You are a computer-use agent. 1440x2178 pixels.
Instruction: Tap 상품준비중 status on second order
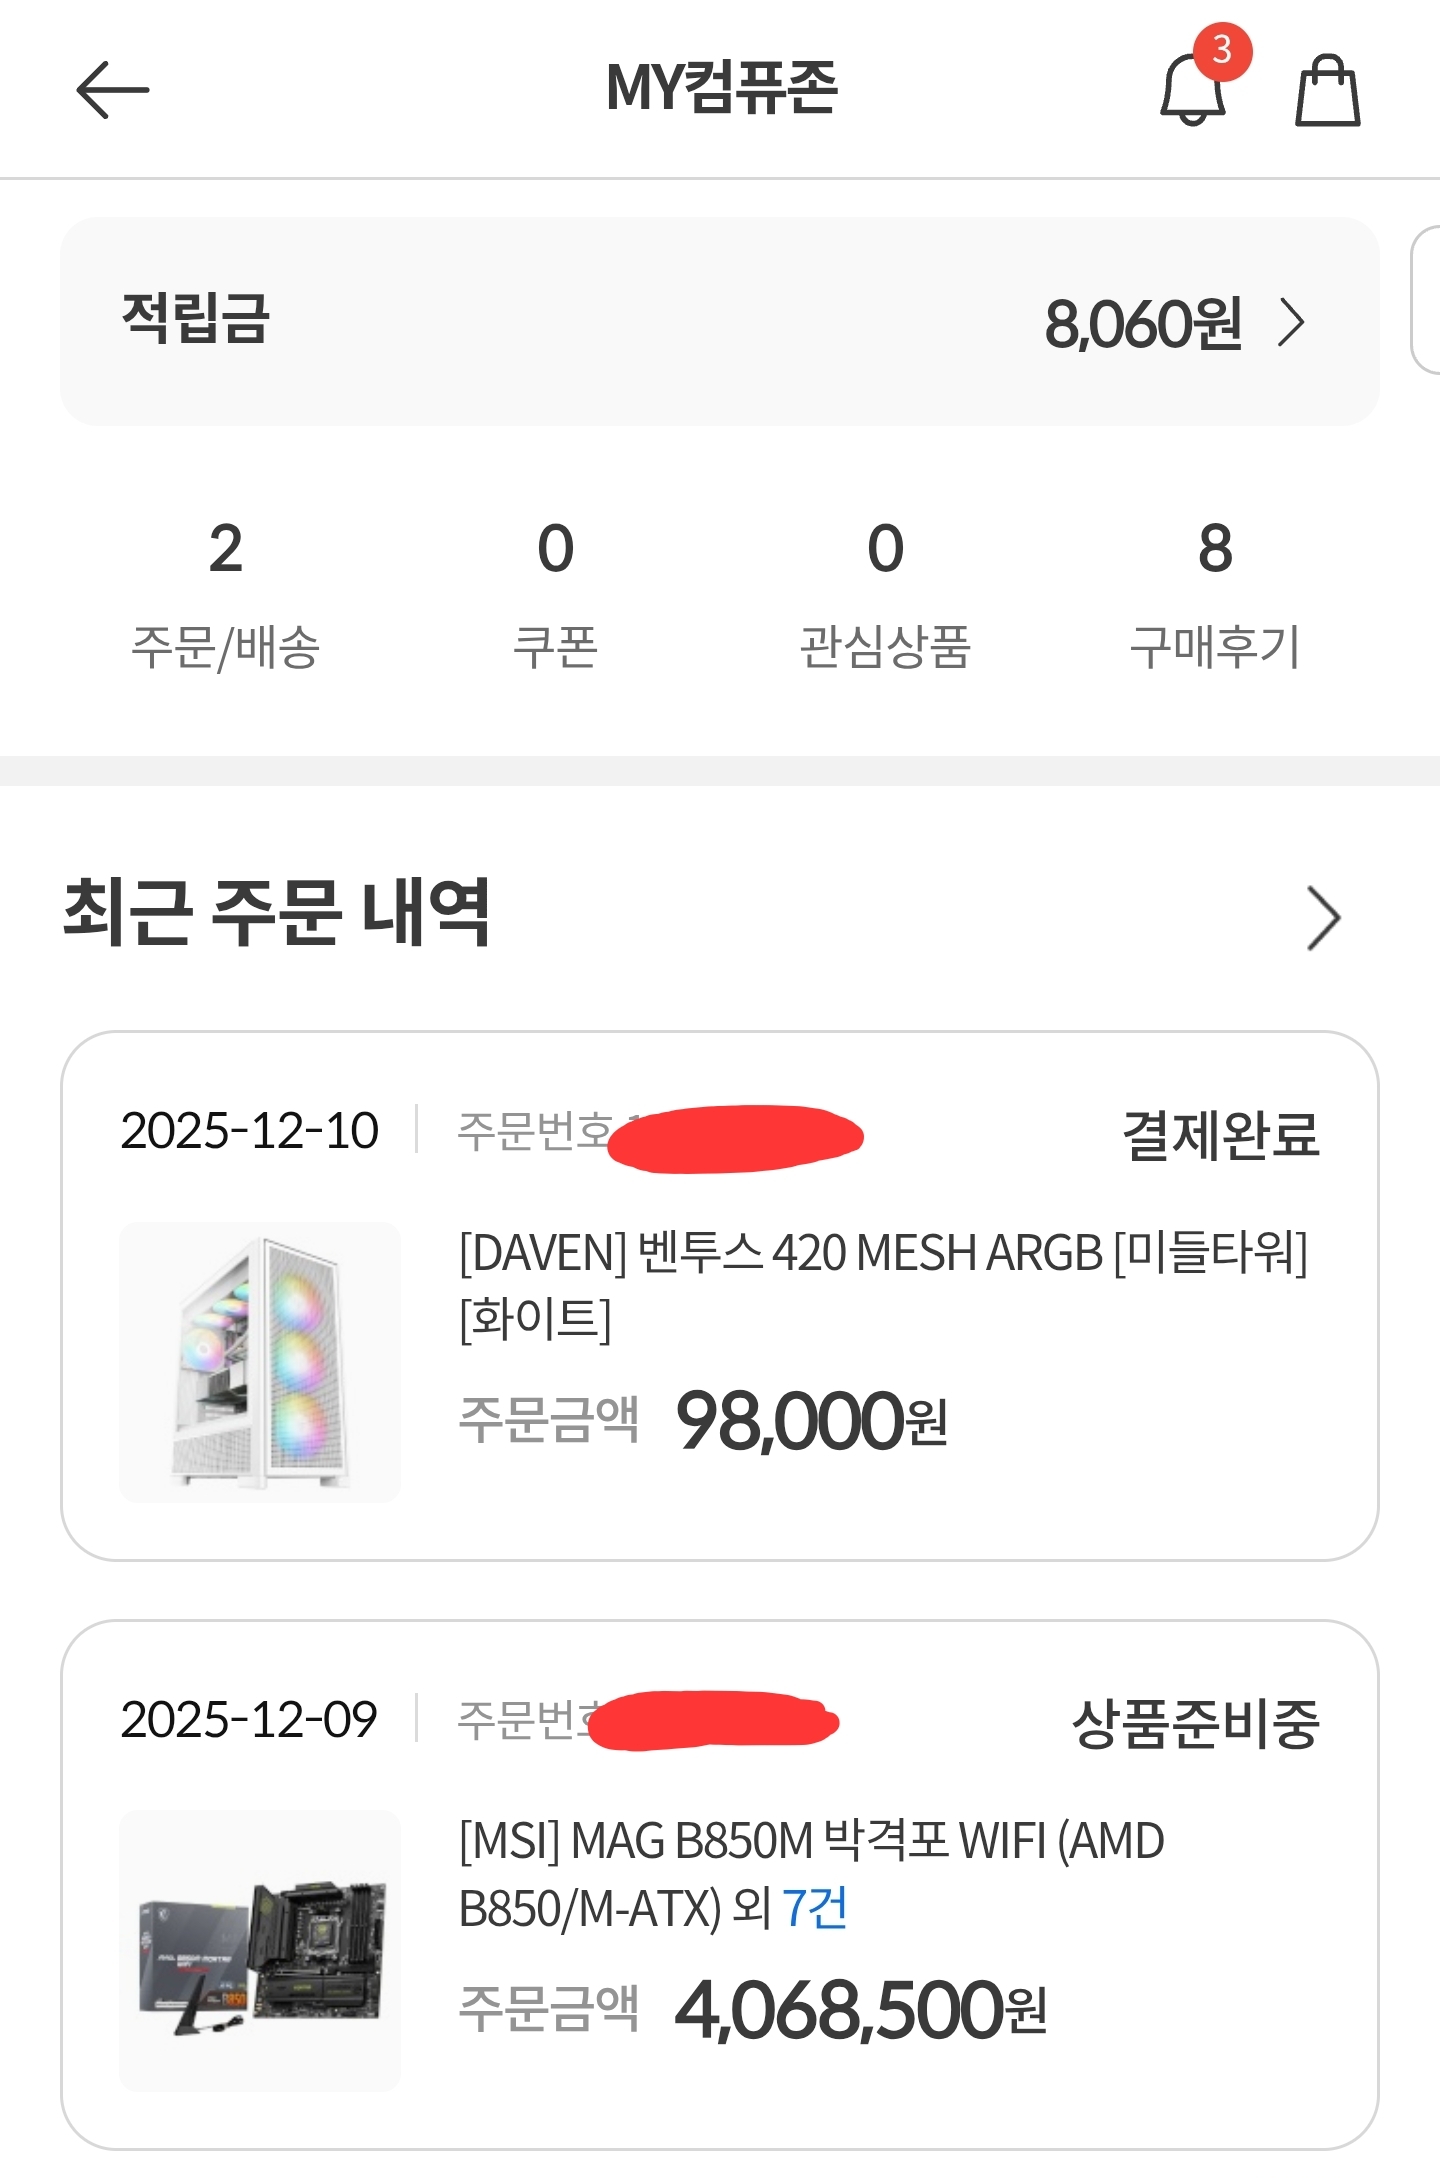point(1195,1723)
